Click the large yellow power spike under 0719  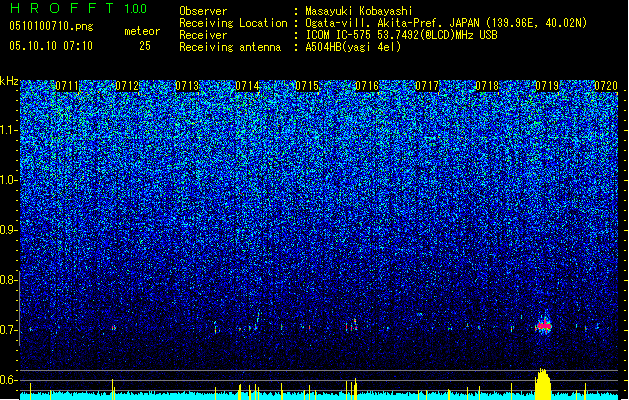tap(543, 384)
